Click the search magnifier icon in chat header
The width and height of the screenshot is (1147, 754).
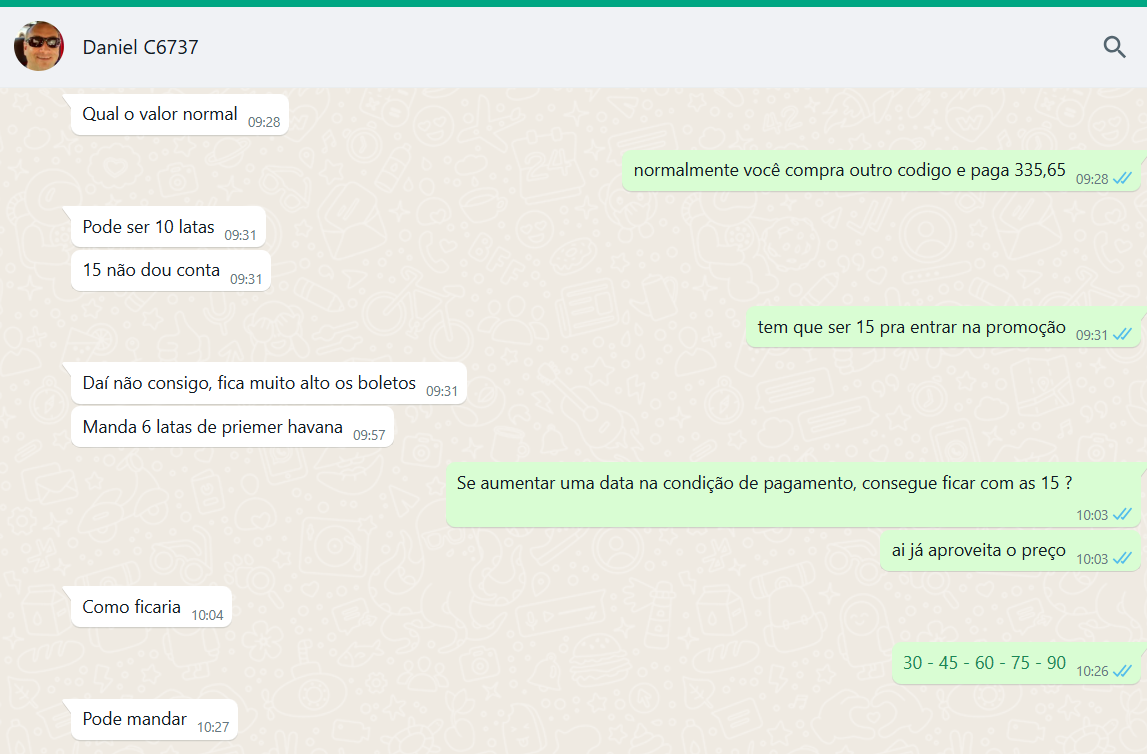pos(1114,46)
